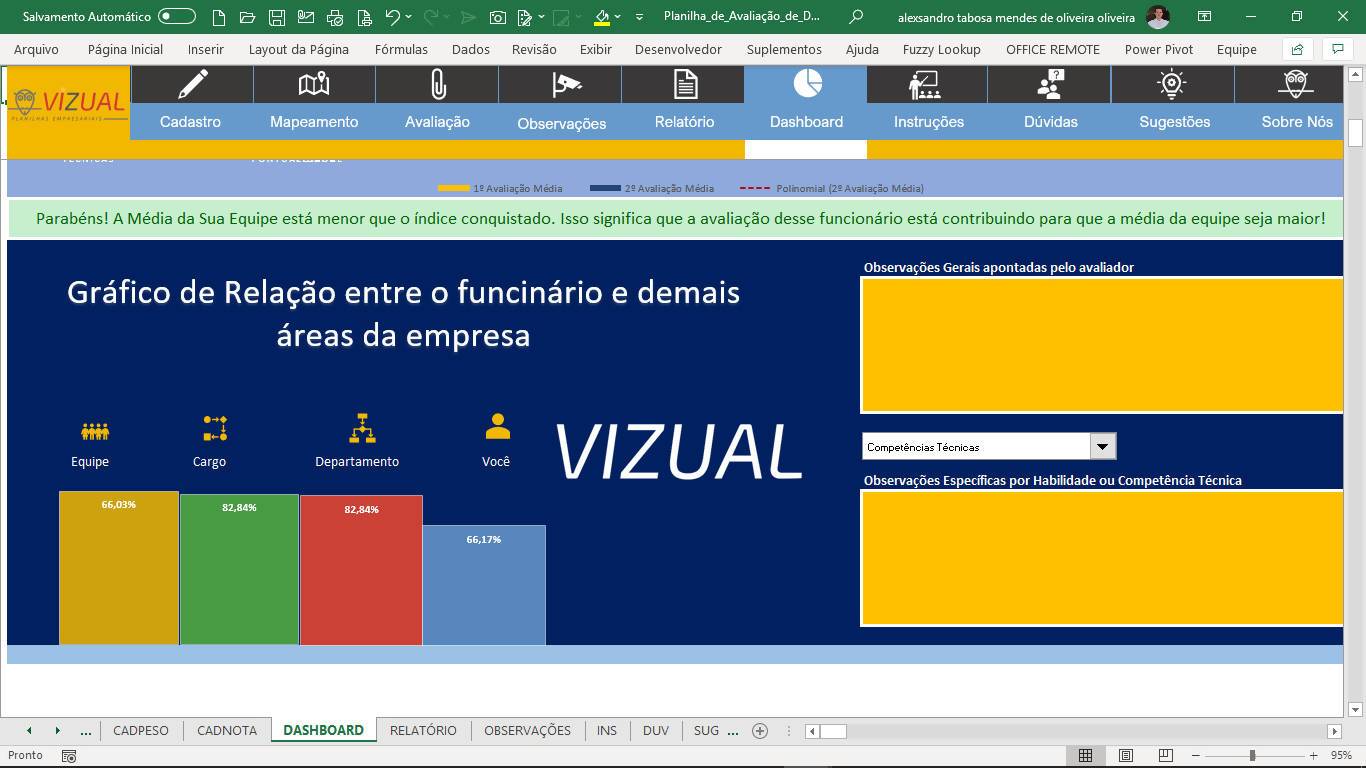Open the Fuzzy Lookup tab

coord(941,49)
